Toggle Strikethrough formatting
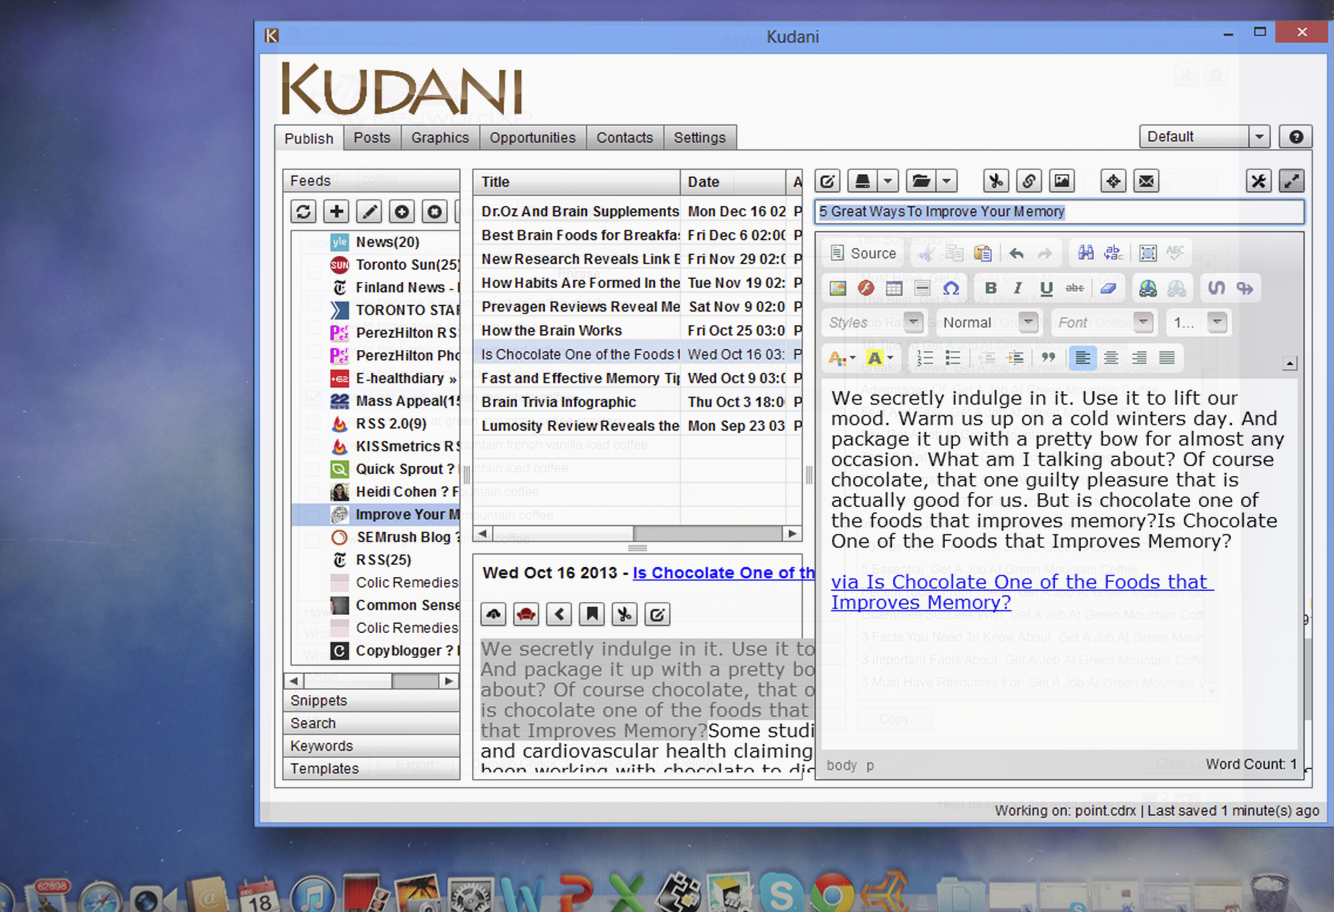Screen dimensions: 1334x912 [1074, 288]
